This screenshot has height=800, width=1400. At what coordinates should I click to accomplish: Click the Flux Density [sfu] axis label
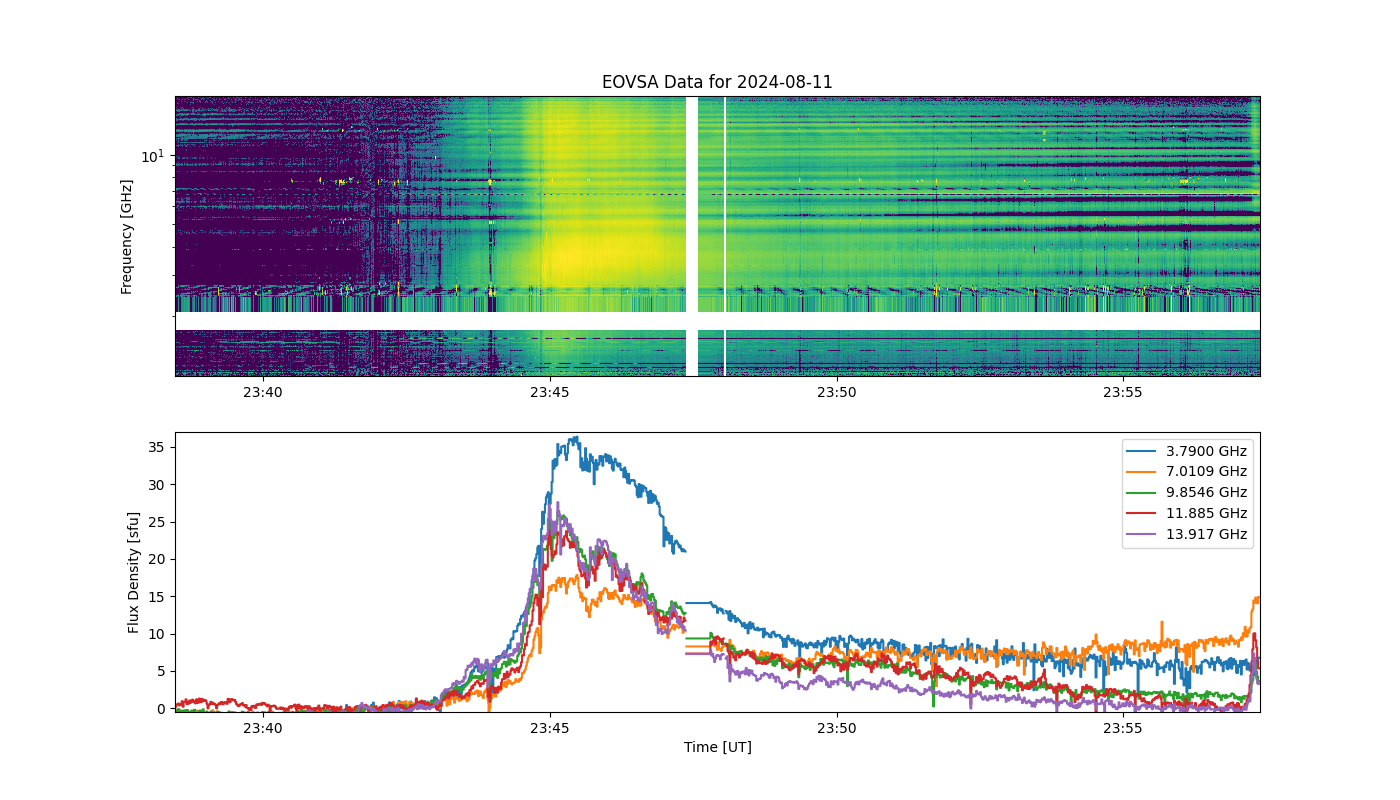pyautogui.click(x=134, y=572)
